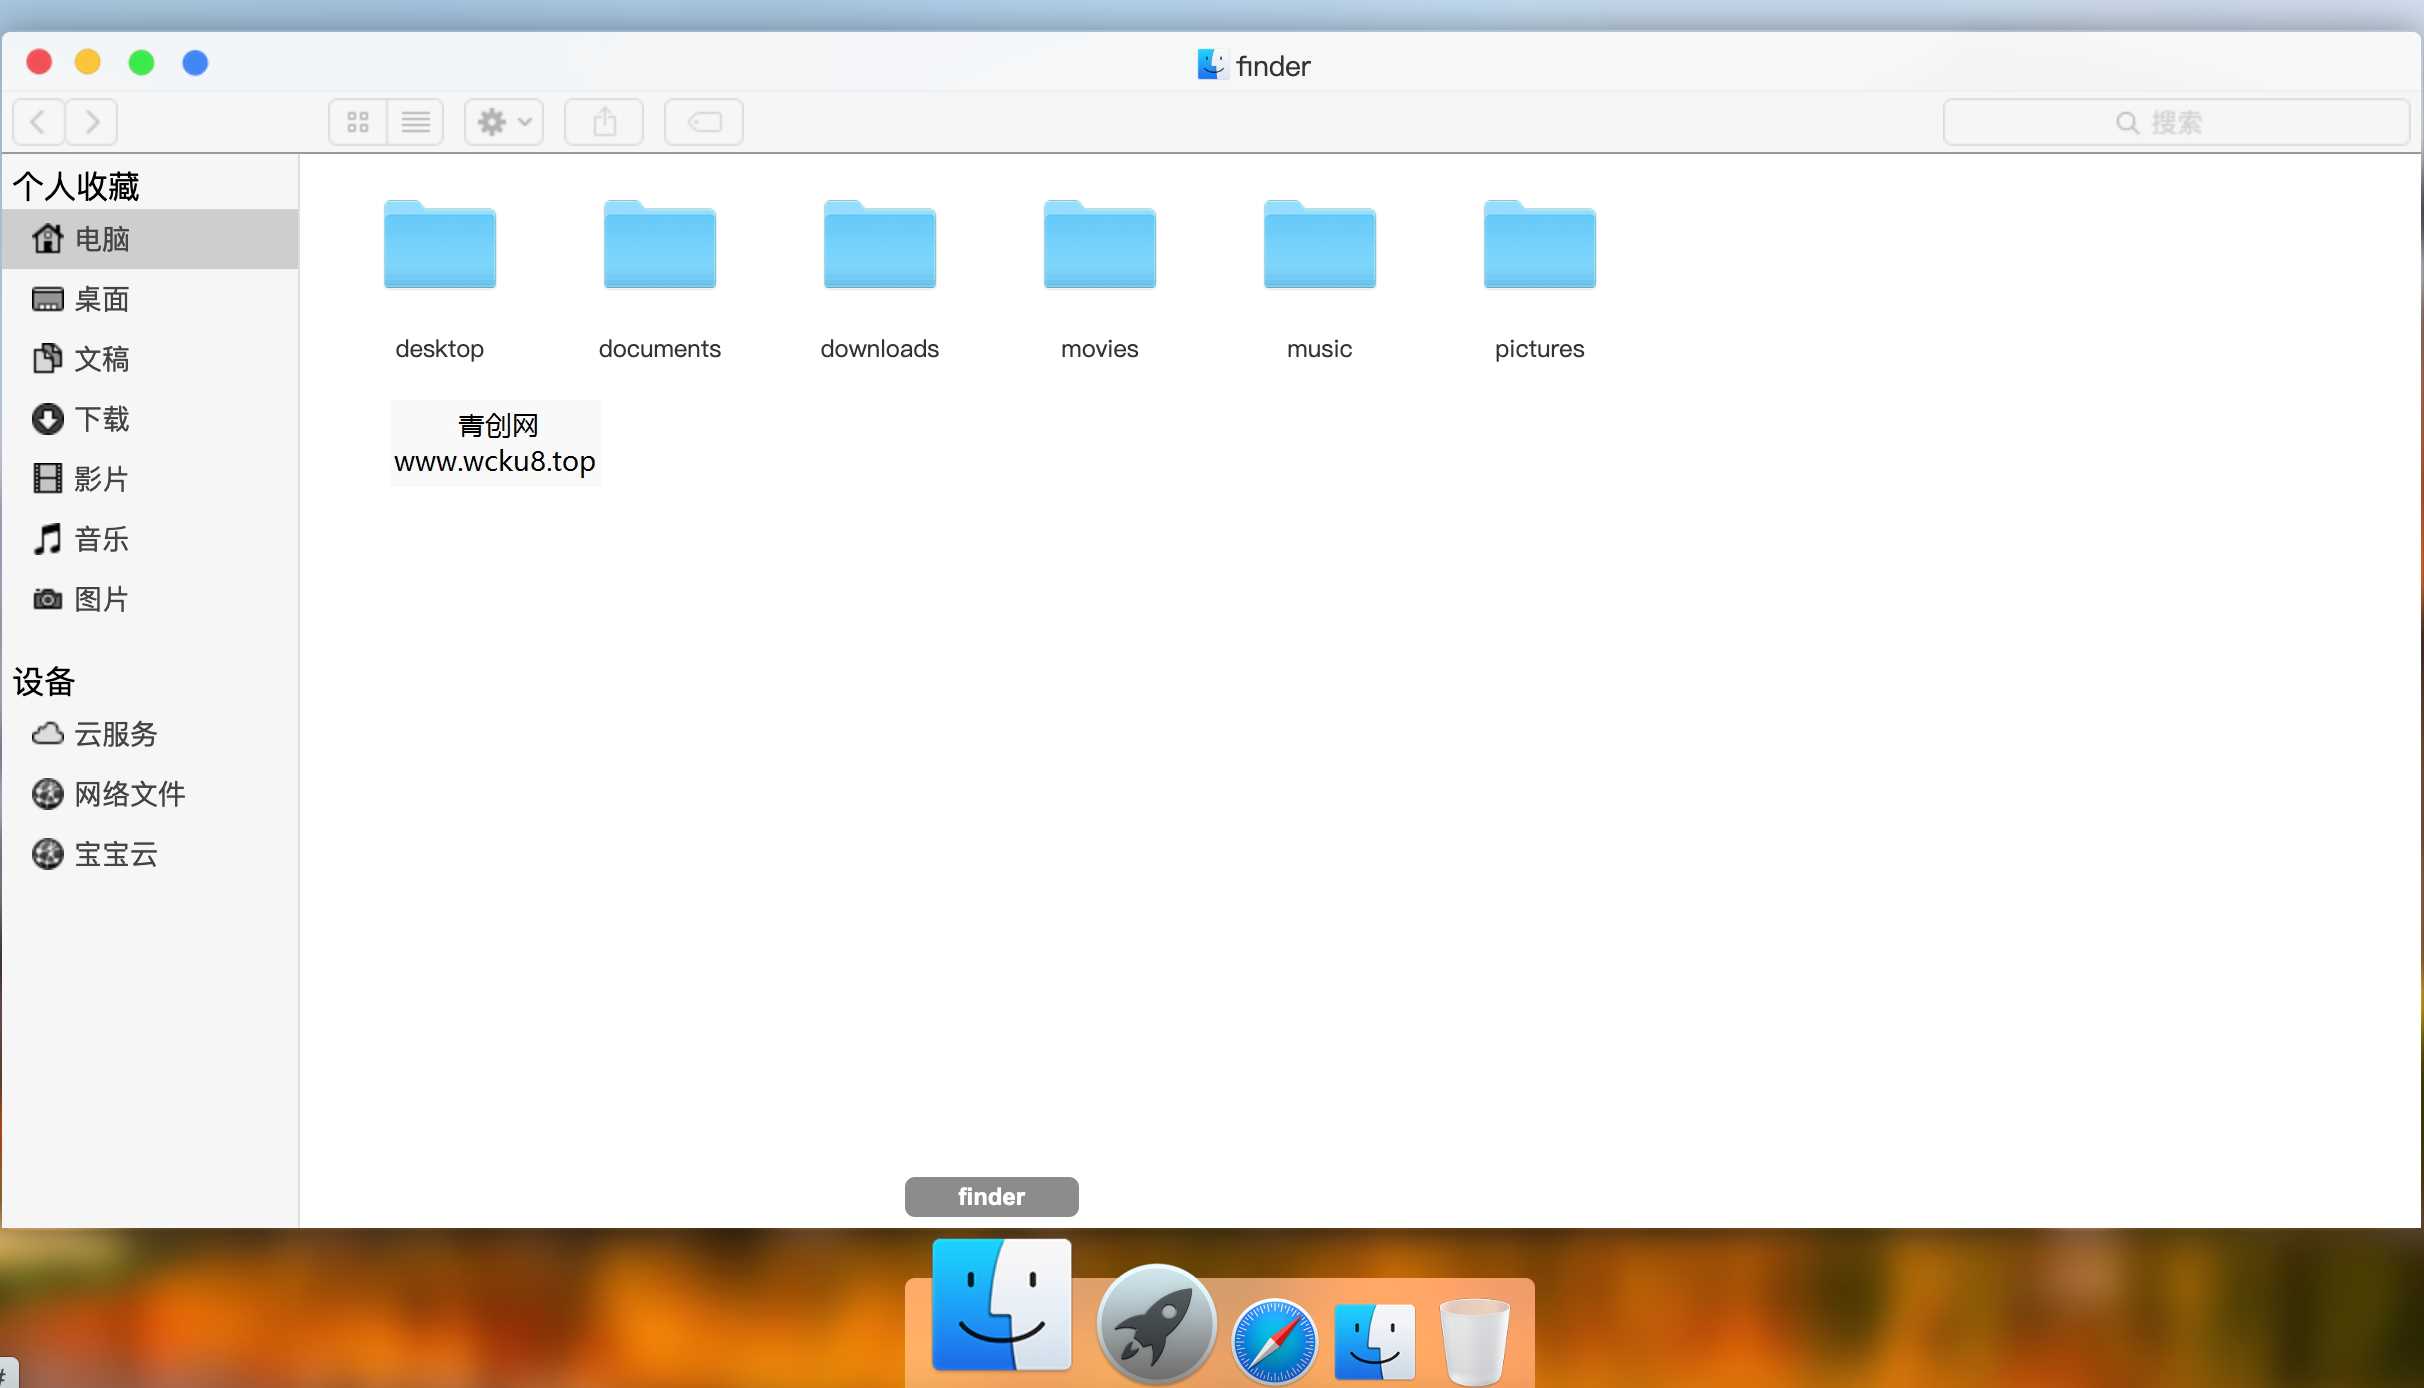This screenshot has height=1388, width=2424.
Task: Select 网络文件 sidebar entry
Action: click(129, 794)
